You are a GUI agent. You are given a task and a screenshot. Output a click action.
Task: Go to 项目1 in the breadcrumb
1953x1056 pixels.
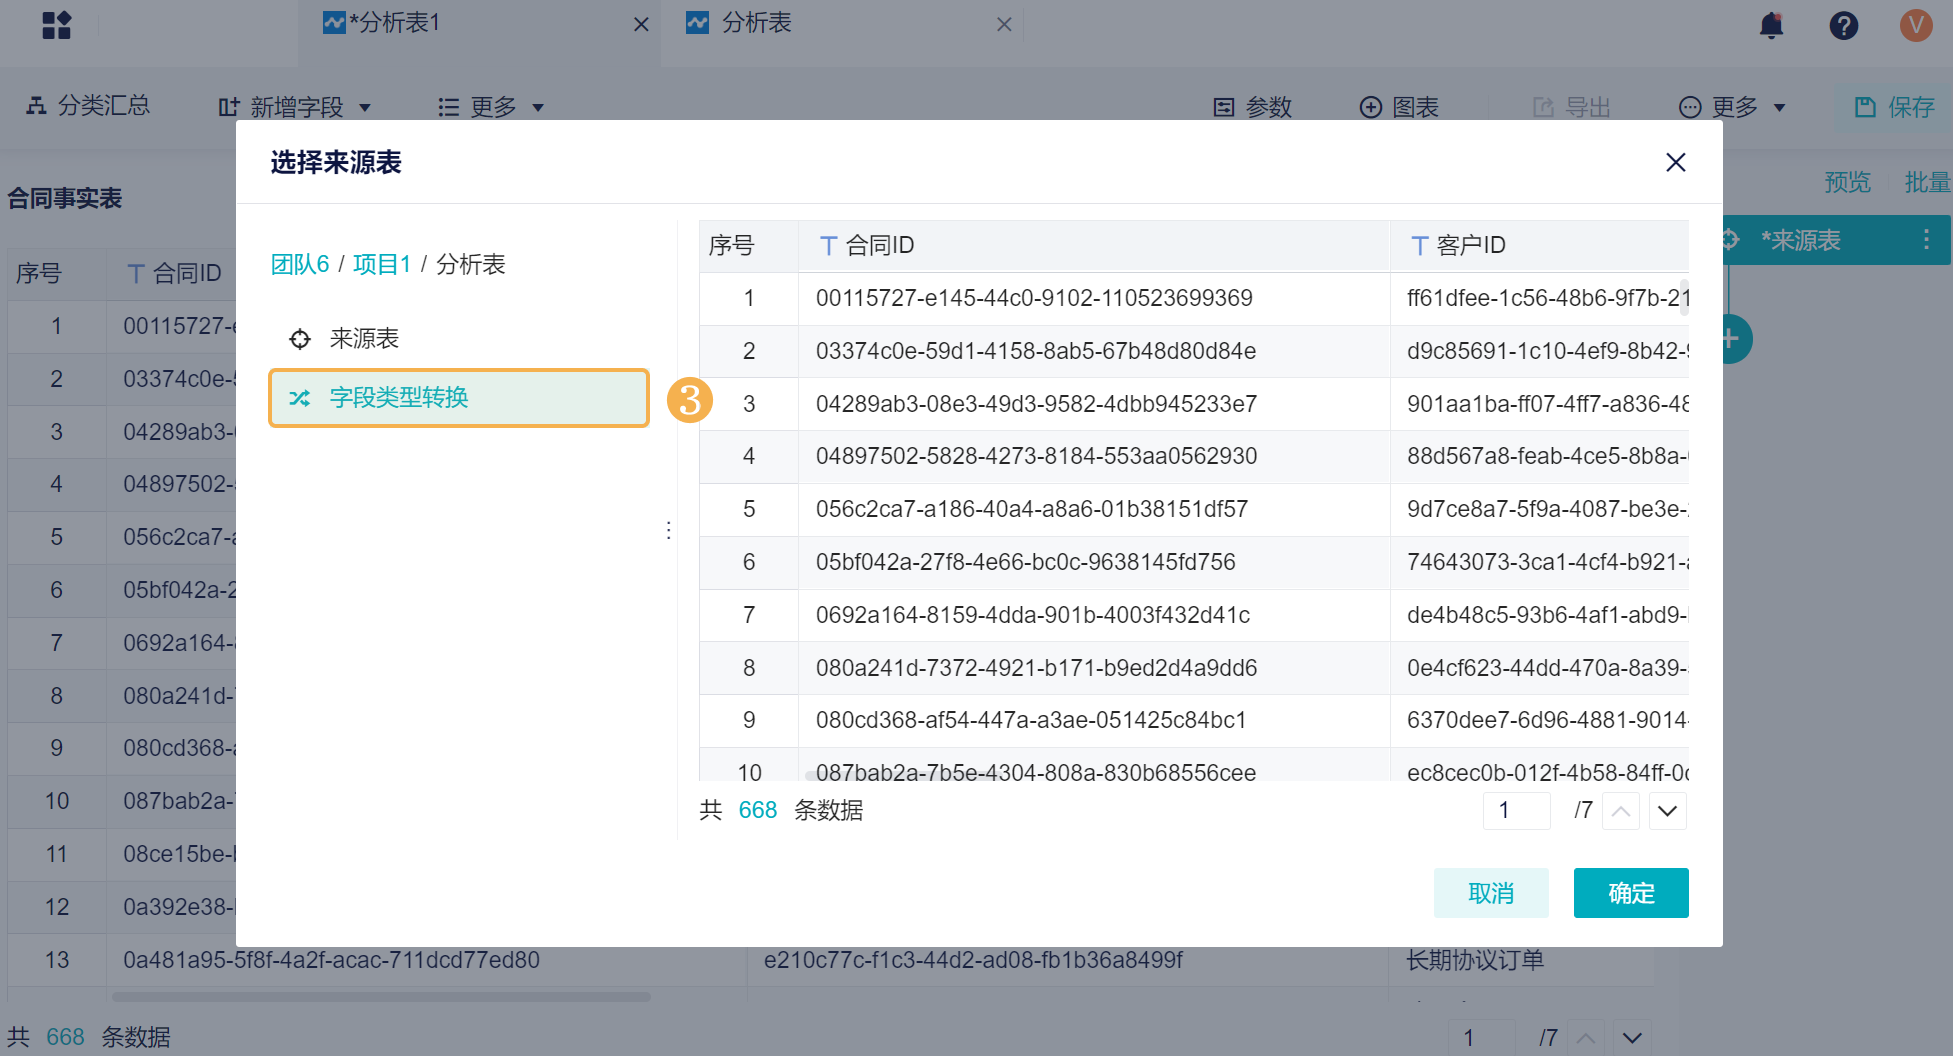point(382,264)
